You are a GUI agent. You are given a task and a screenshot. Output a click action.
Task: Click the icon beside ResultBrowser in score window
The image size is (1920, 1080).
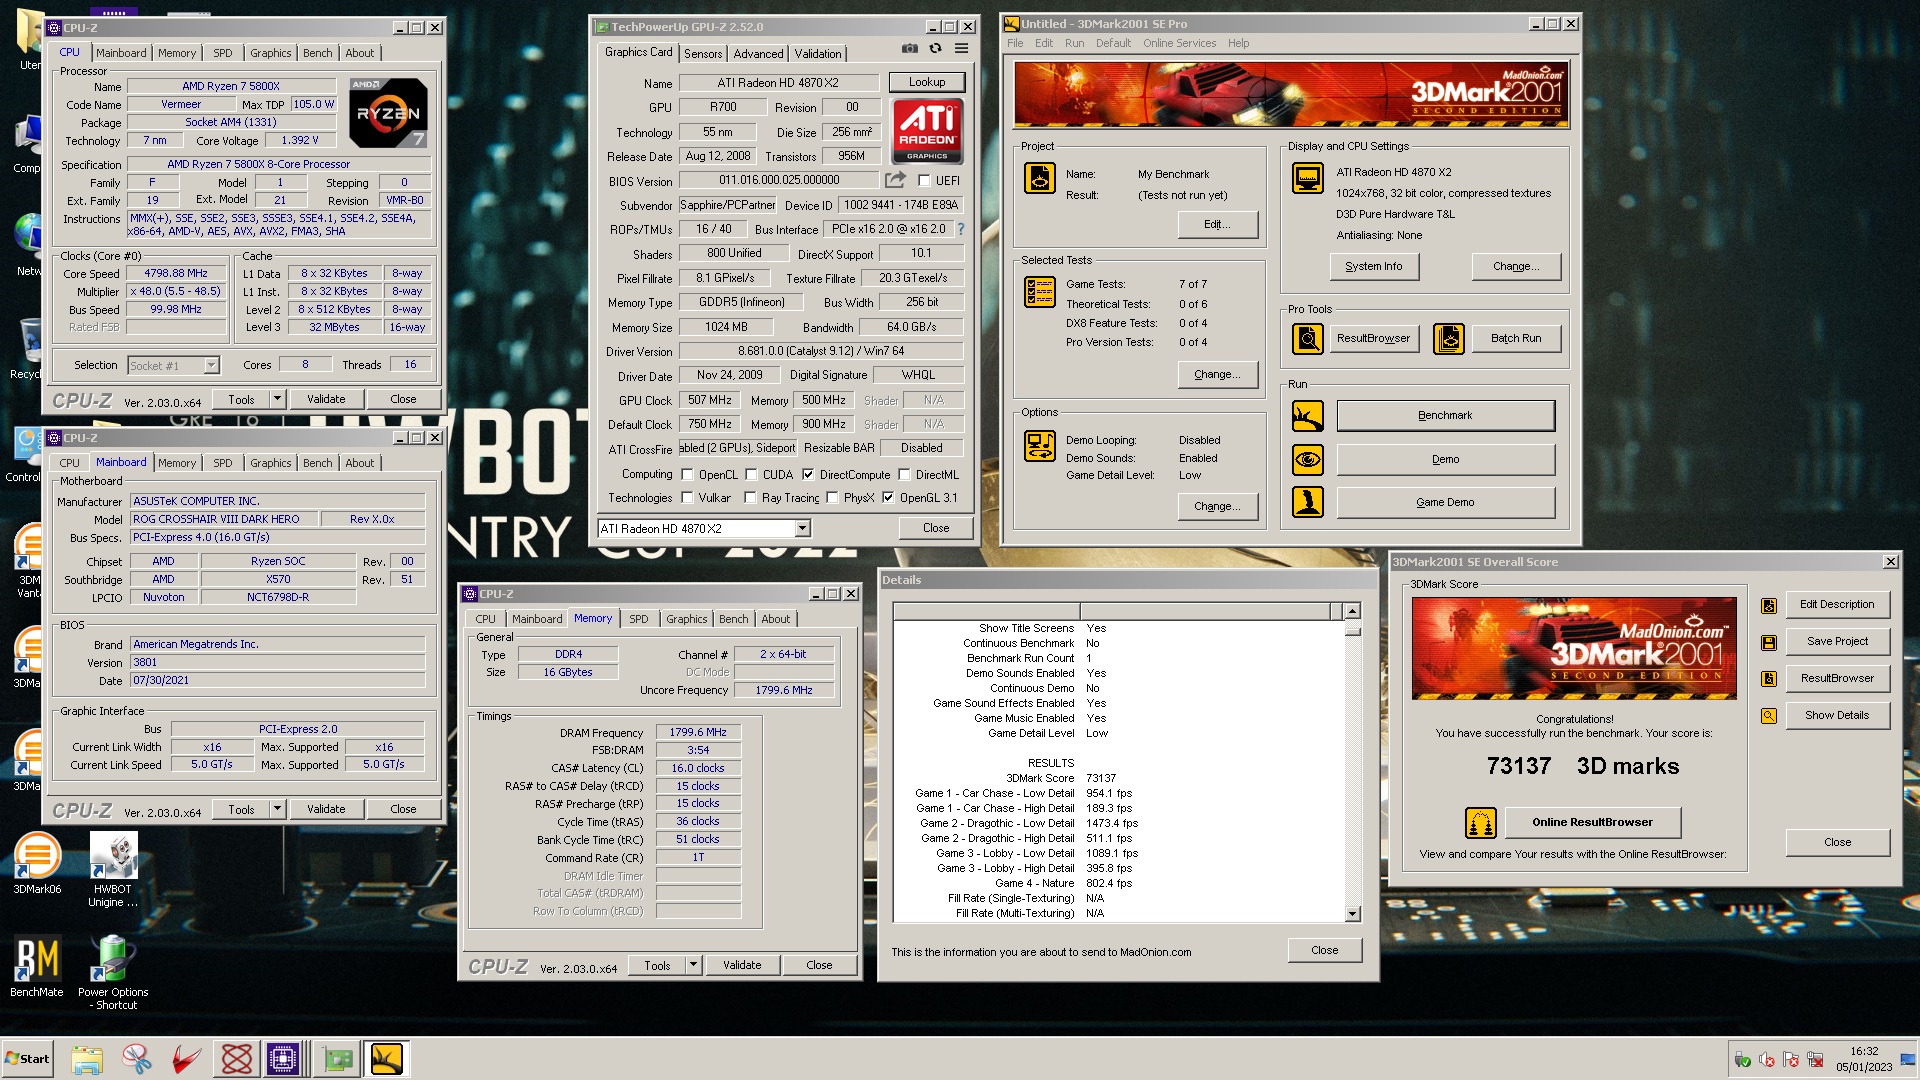[1769, 679]
